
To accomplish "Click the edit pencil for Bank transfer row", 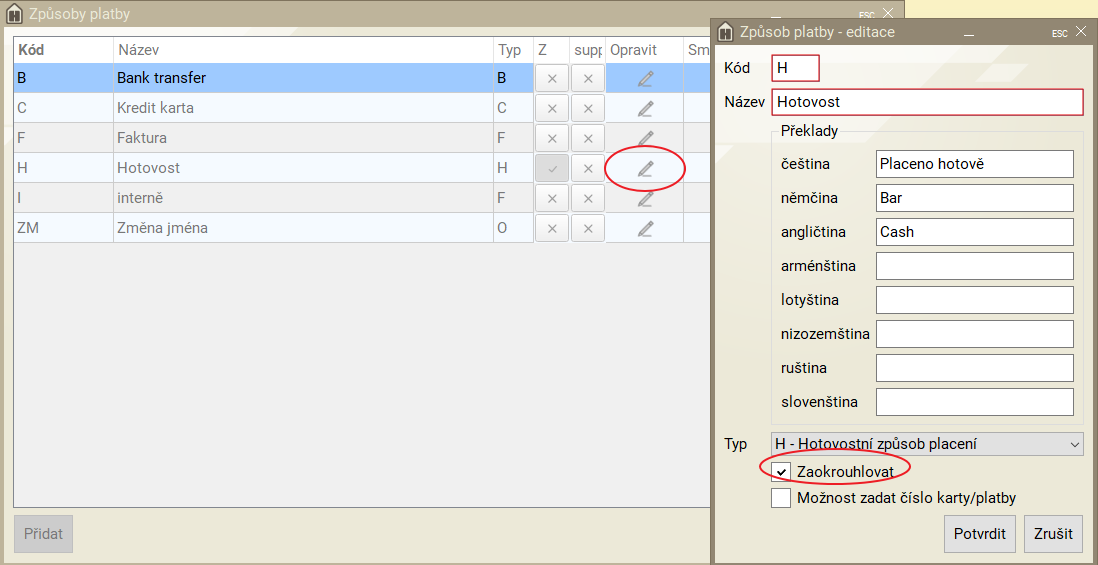I will [645, 78].
